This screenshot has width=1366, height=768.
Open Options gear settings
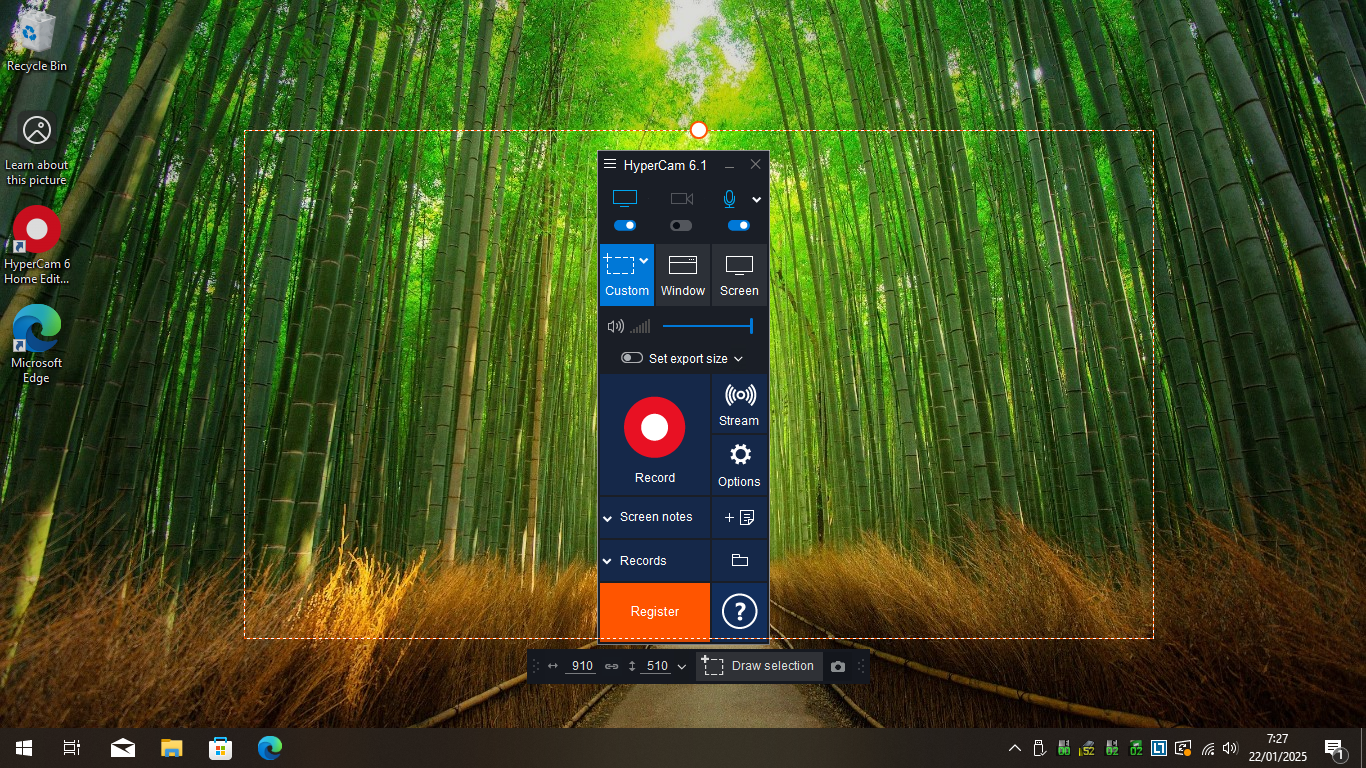(739, 465)
